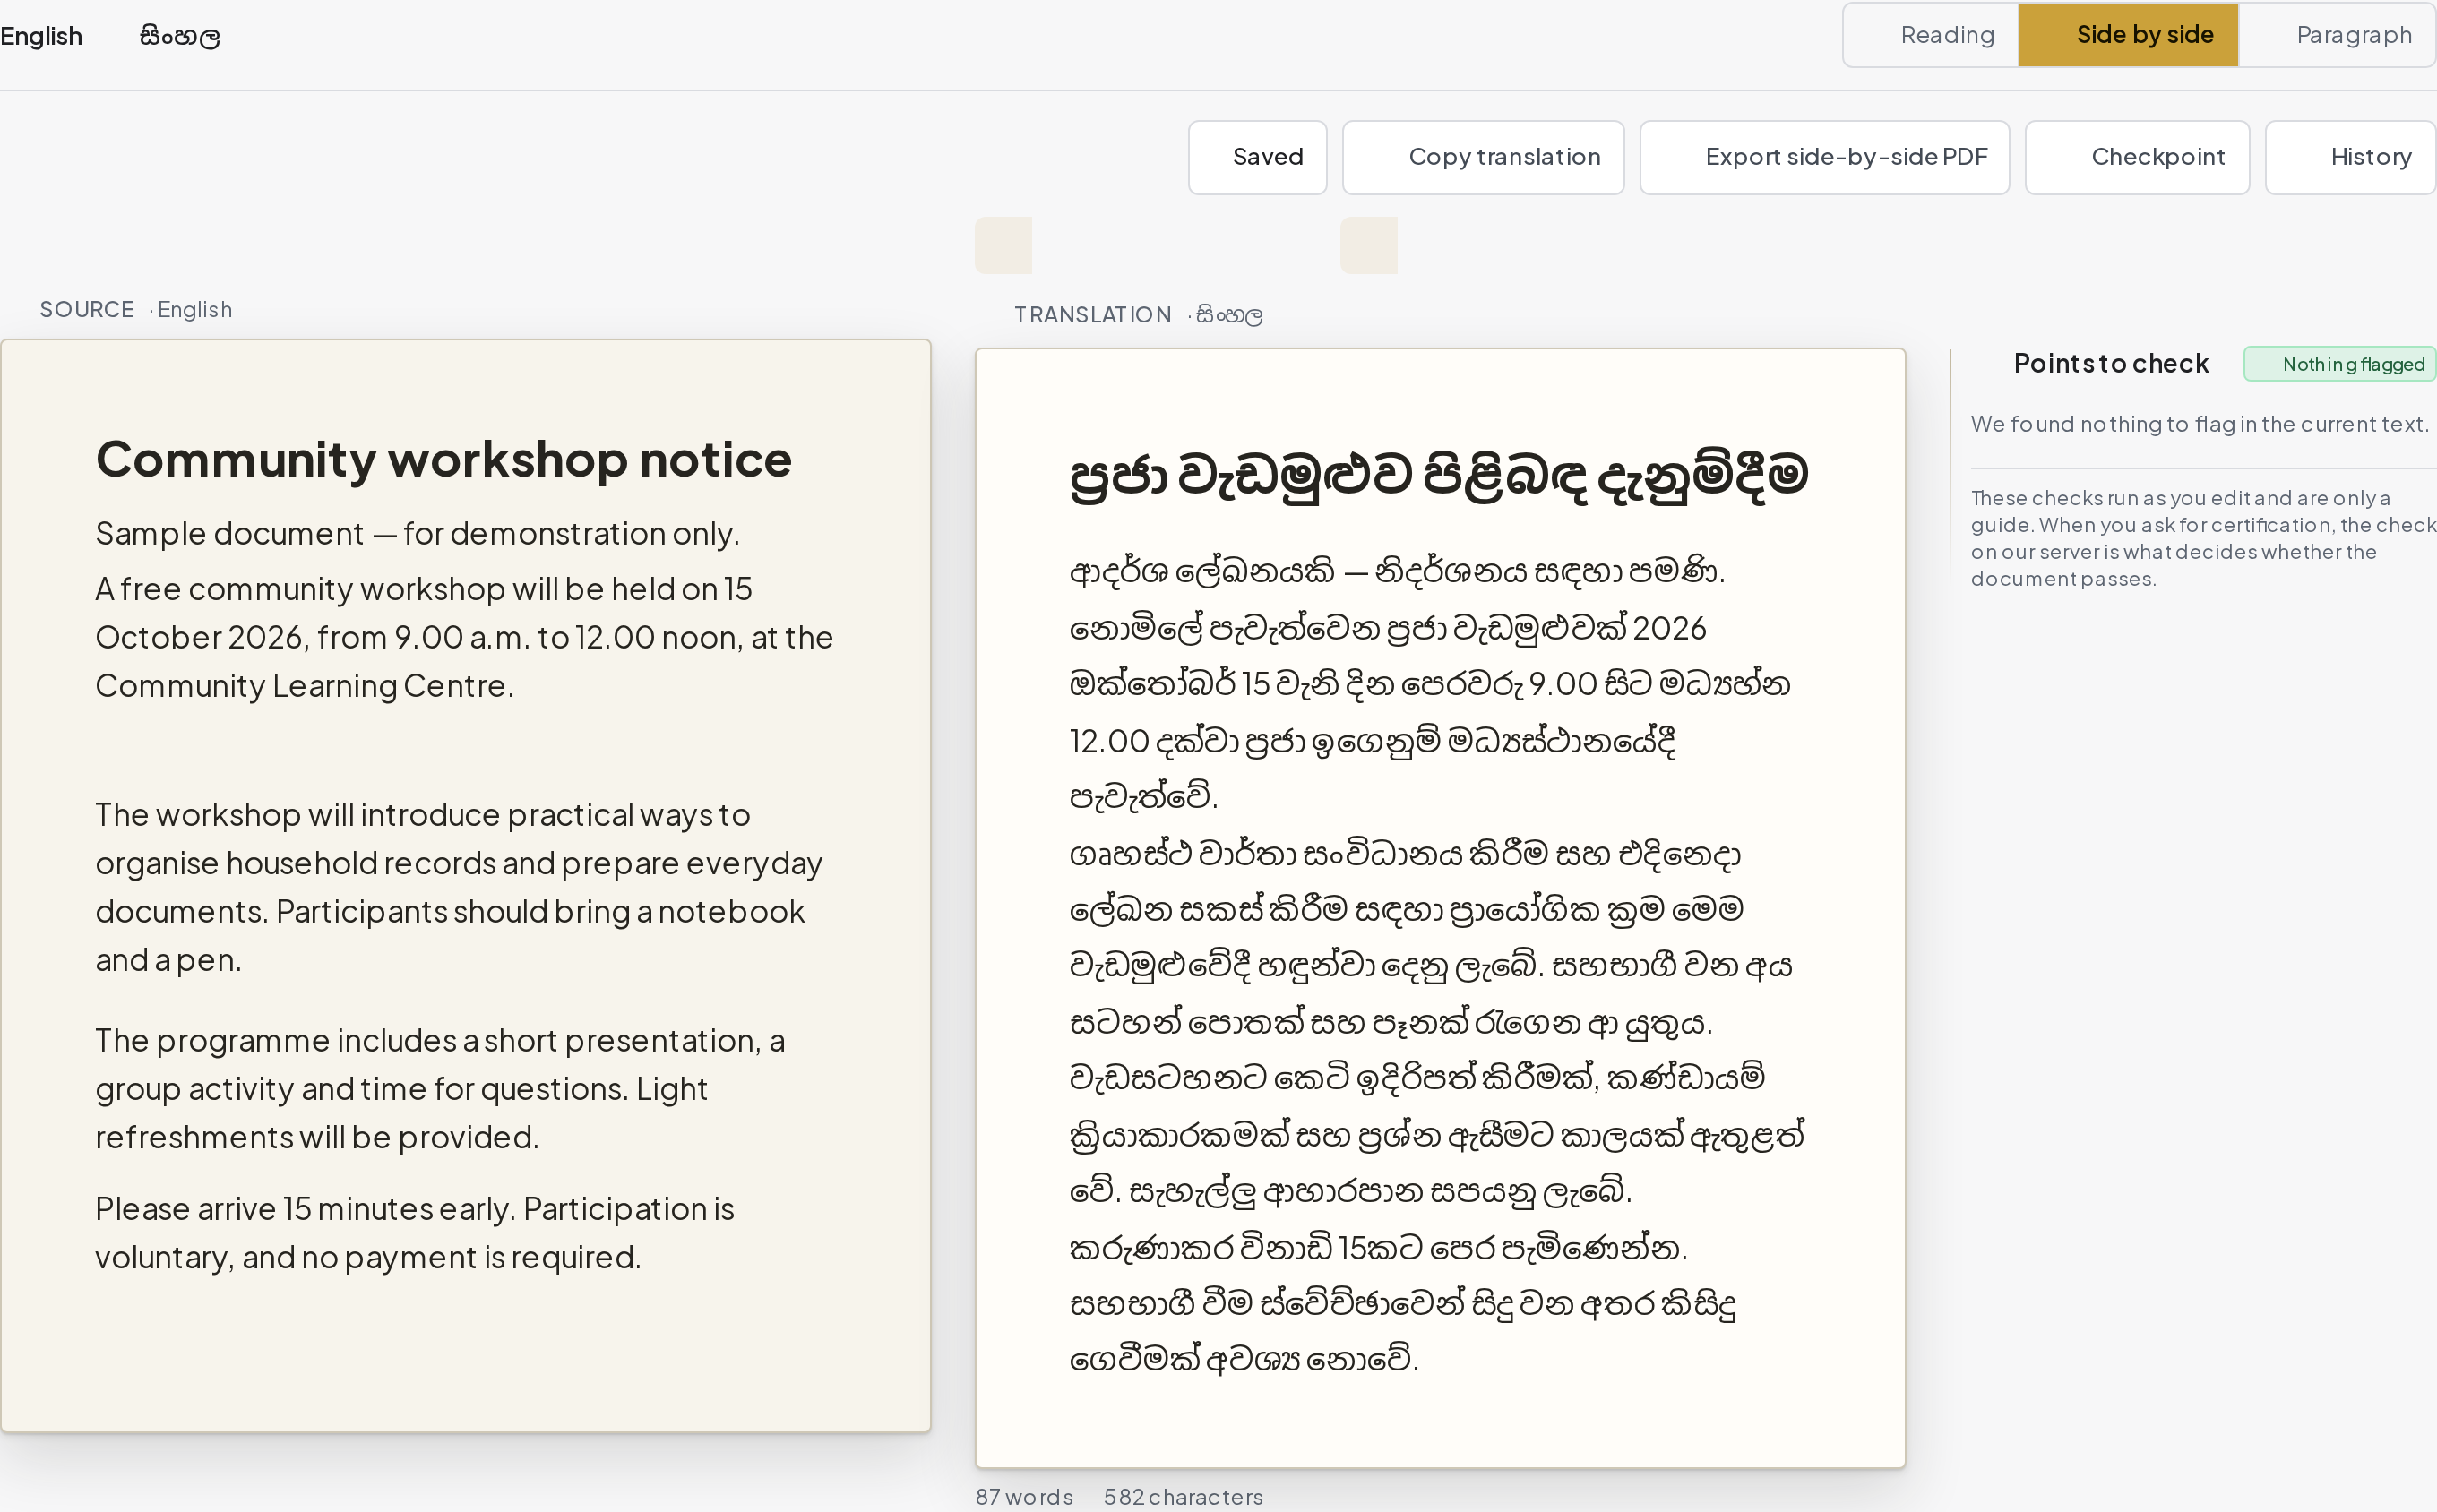Click source paragraph 'Please arrive 15 minutes early'
Image resolution: width=2437 pixels, height=1512 pixels.
coord(415,1232)
